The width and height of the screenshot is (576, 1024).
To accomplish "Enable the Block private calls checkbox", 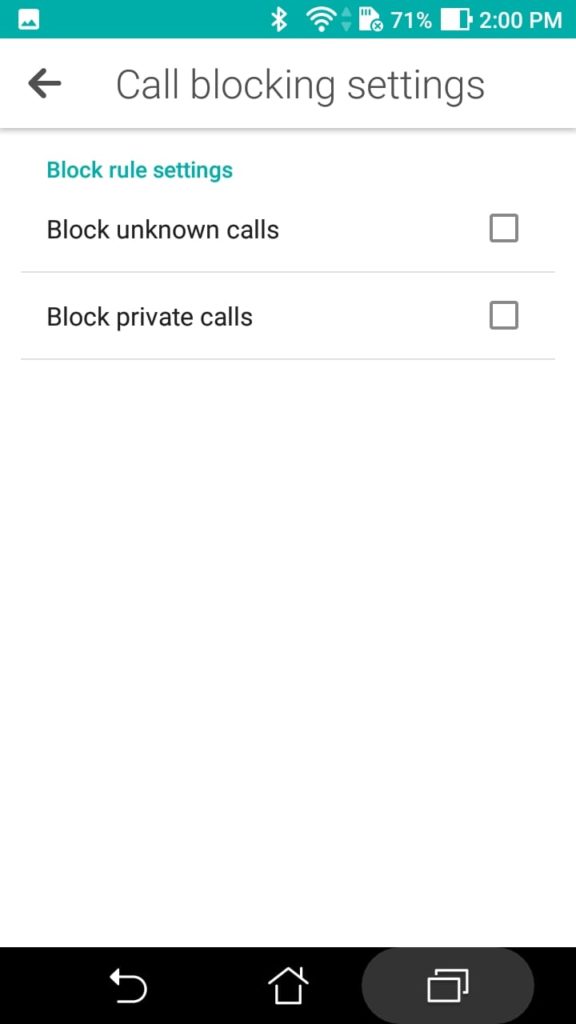I will click(x=504, y=315).
